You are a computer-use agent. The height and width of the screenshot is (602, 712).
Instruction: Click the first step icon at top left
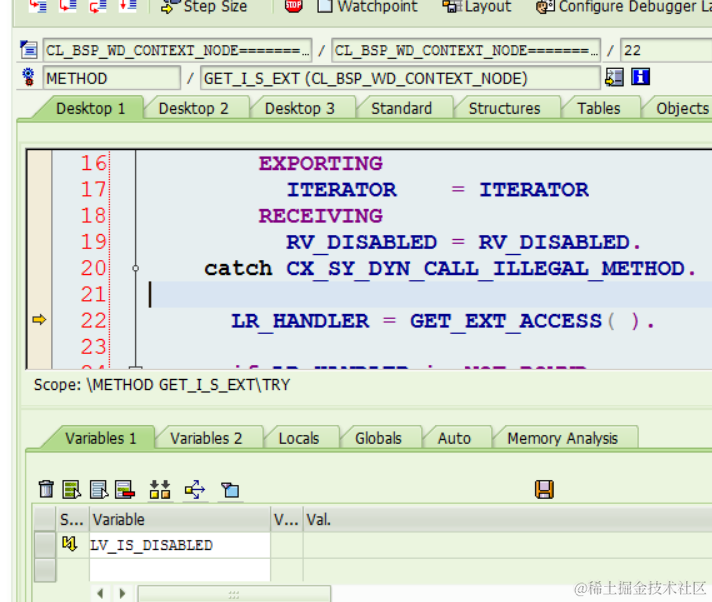[39, 5]
